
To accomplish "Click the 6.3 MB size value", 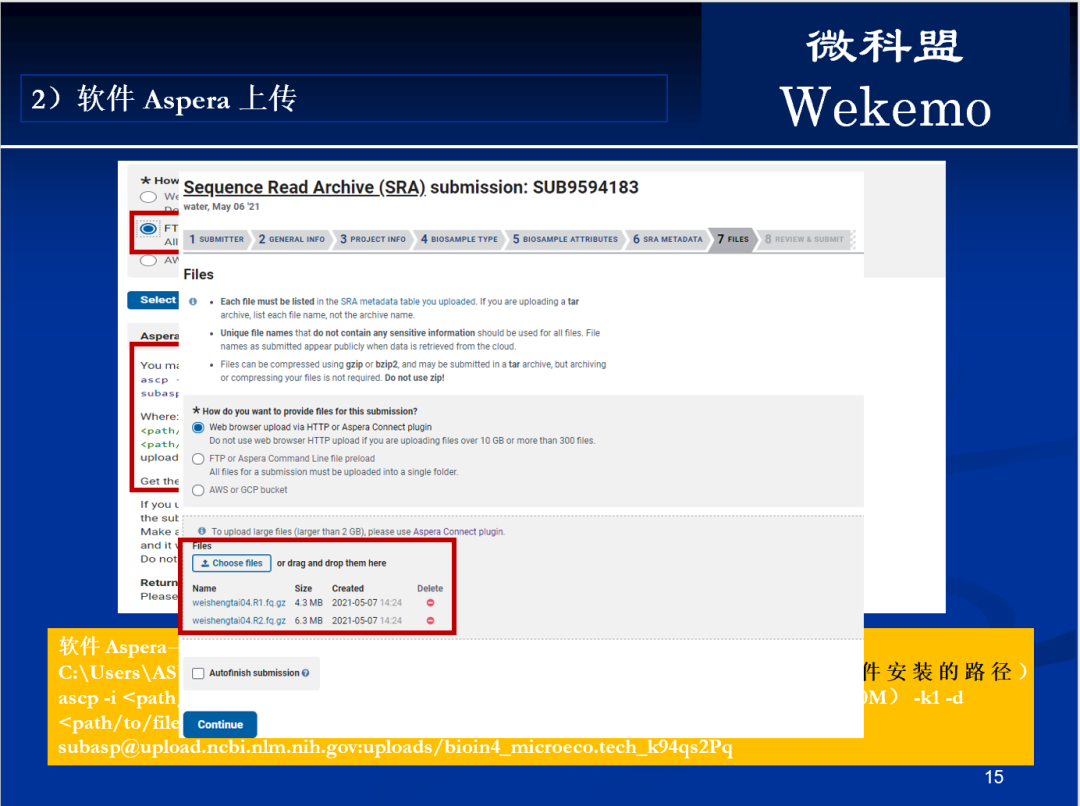I will point(309,621).
